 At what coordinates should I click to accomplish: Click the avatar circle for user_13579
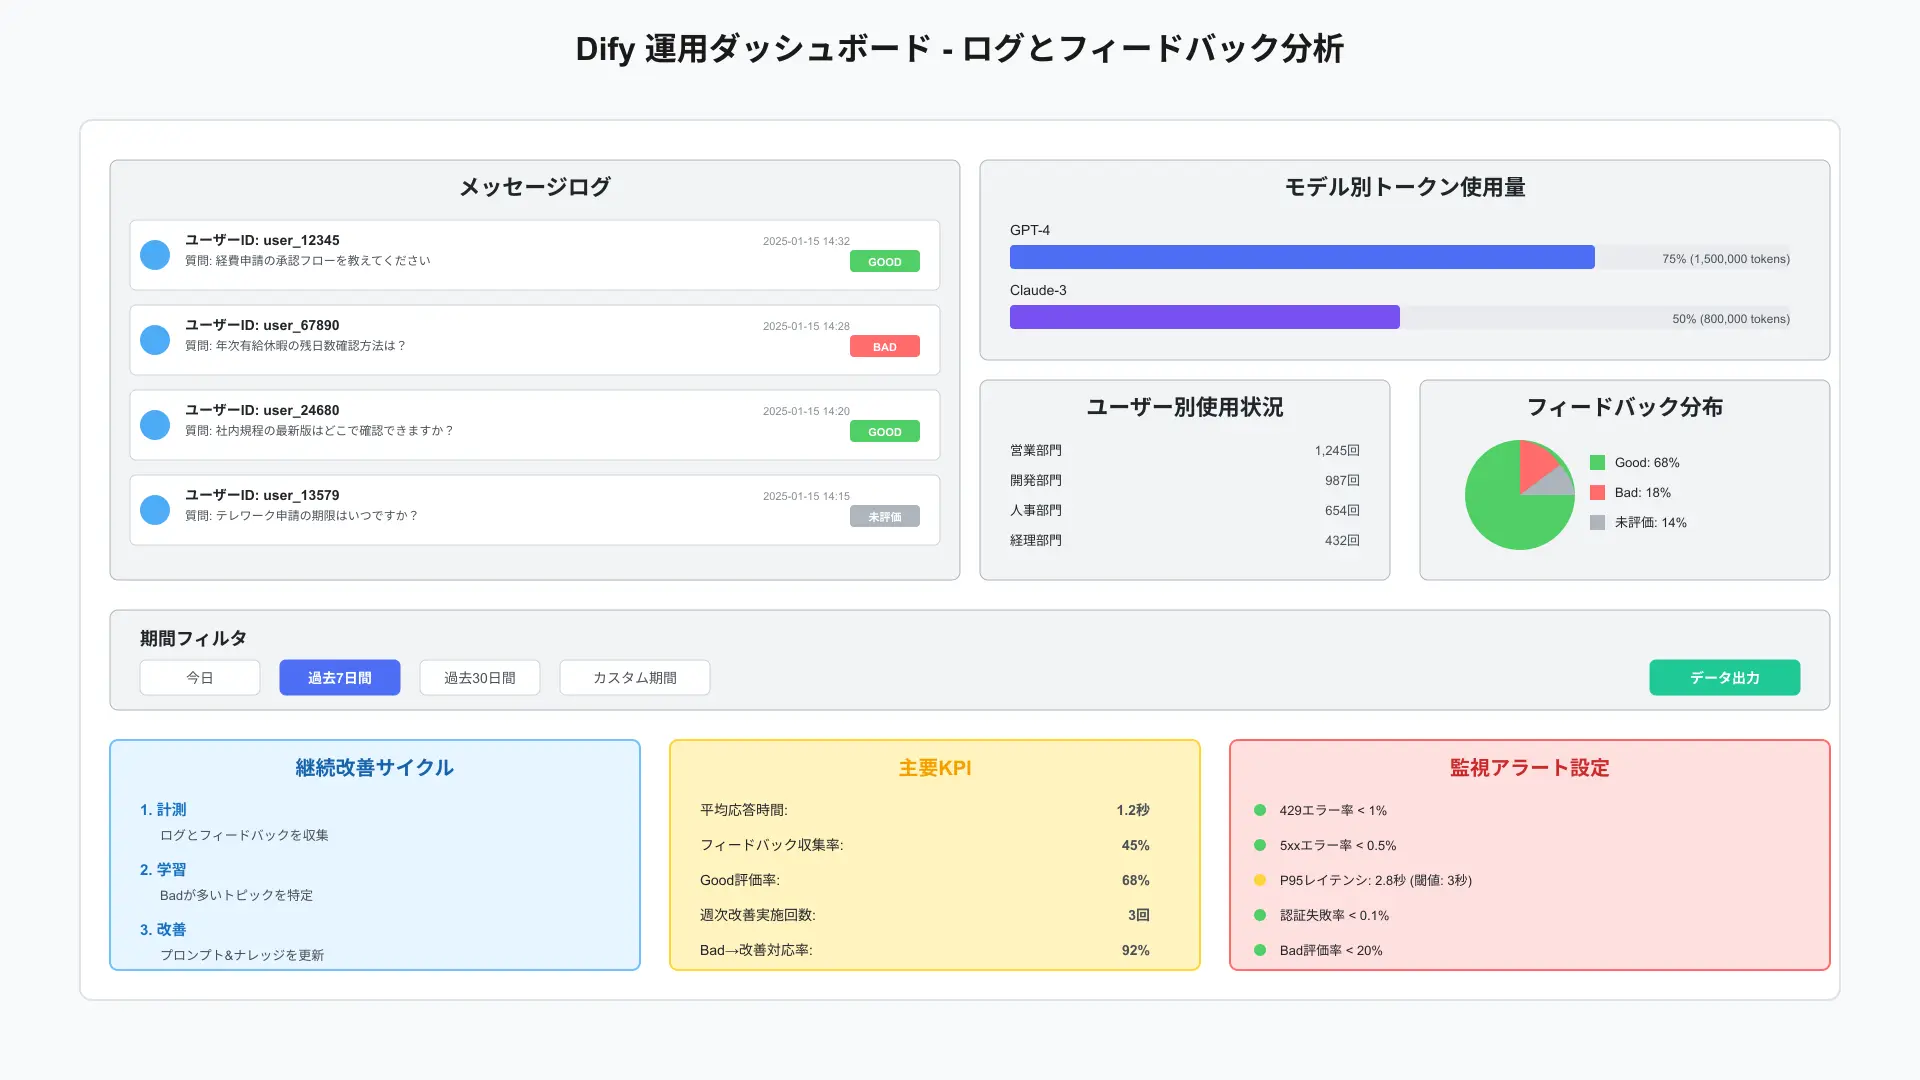pos(155,510)
